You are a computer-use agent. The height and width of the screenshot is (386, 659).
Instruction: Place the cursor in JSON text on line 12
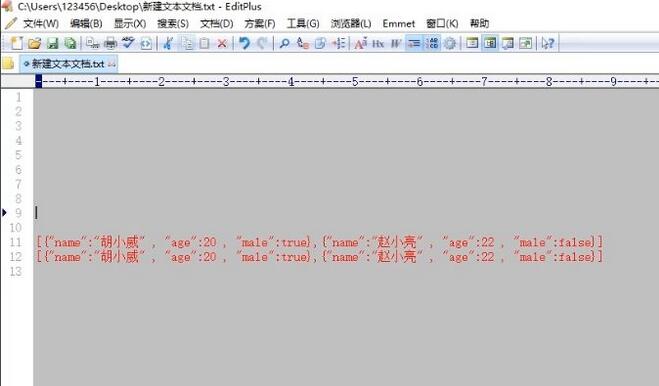[319, 256]
